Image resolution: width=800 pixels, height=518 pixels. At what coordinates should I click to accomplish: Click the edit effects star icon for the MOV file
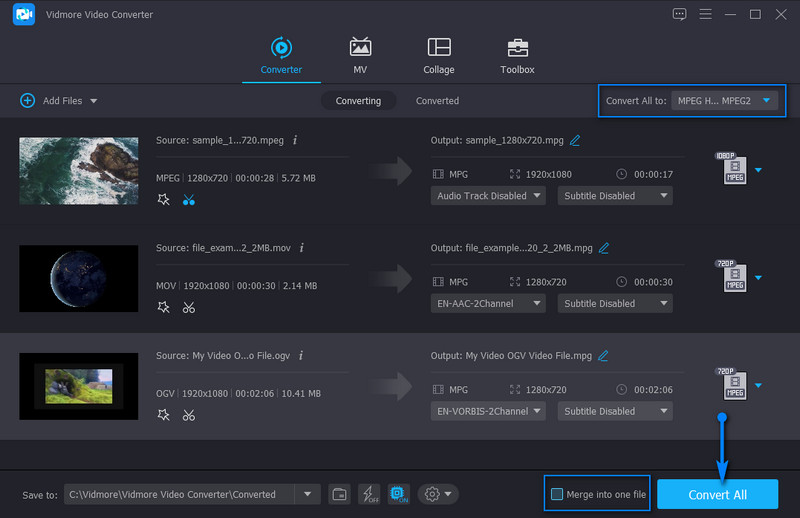[164, 307]
